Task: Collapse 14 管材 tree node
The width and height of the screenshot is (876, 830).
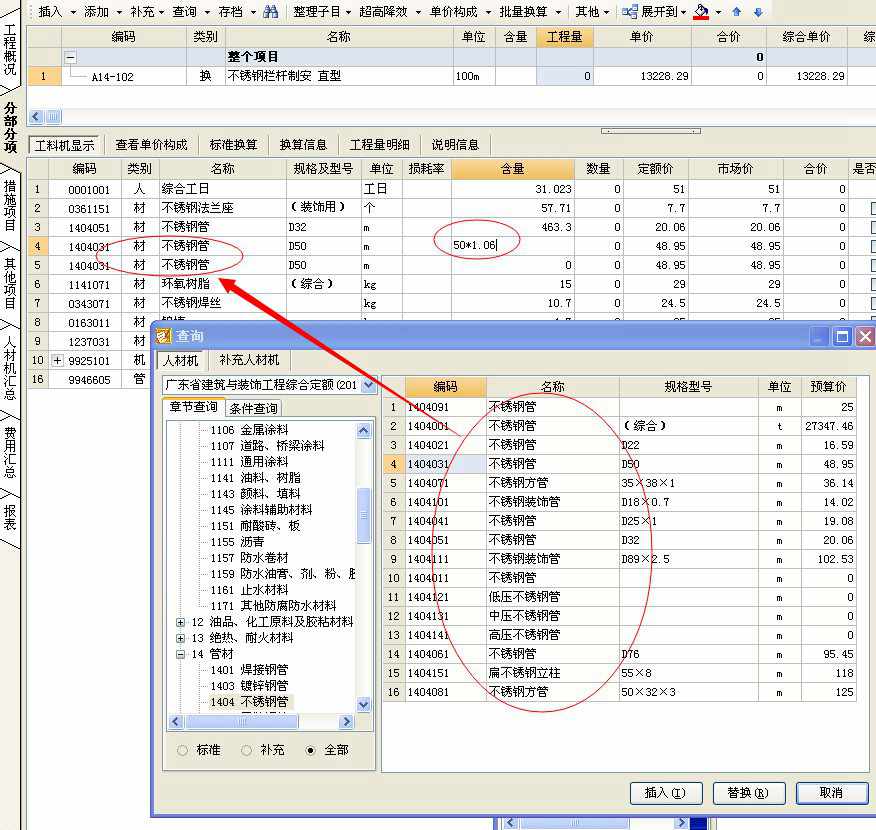Action: [180, 654]
